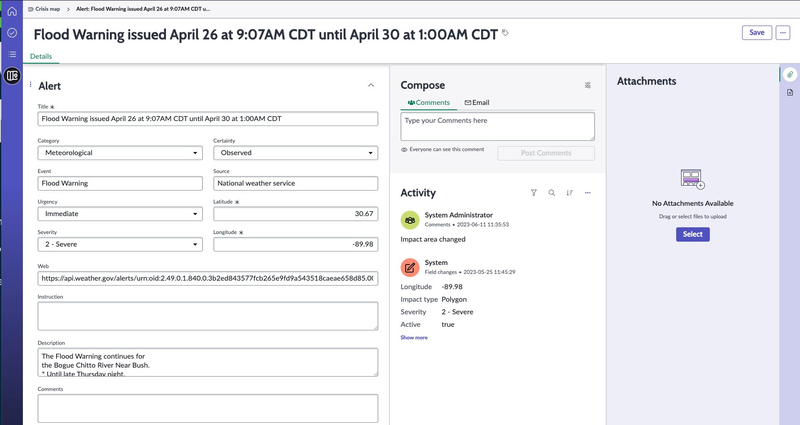Click the alert breadcrumb tab title

click(x=143, y=9)
